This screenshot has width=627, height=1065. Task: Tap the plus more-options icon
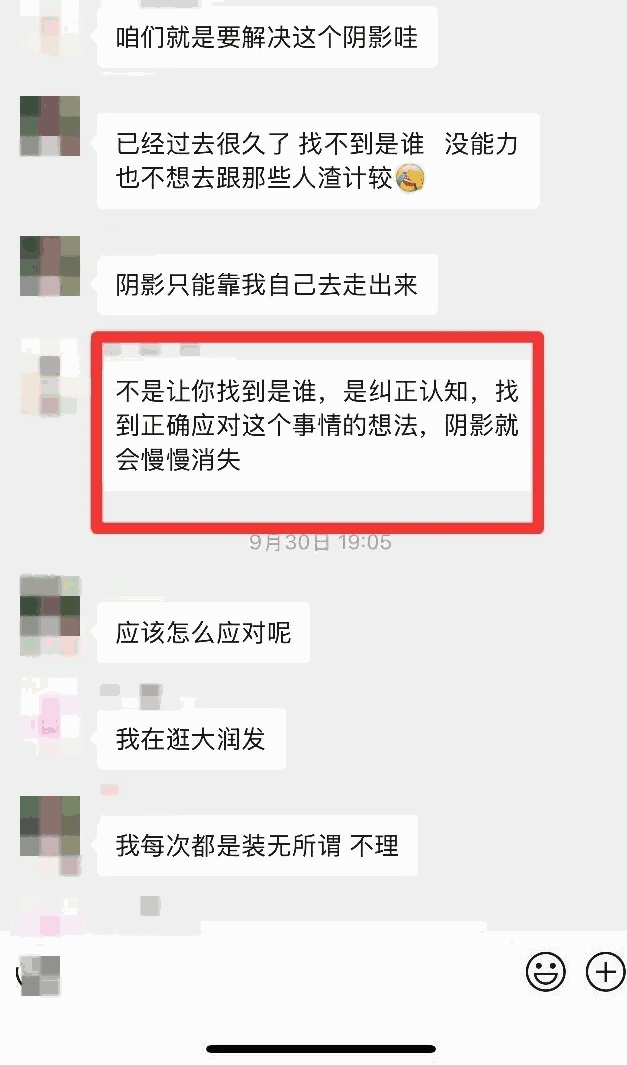605,972
